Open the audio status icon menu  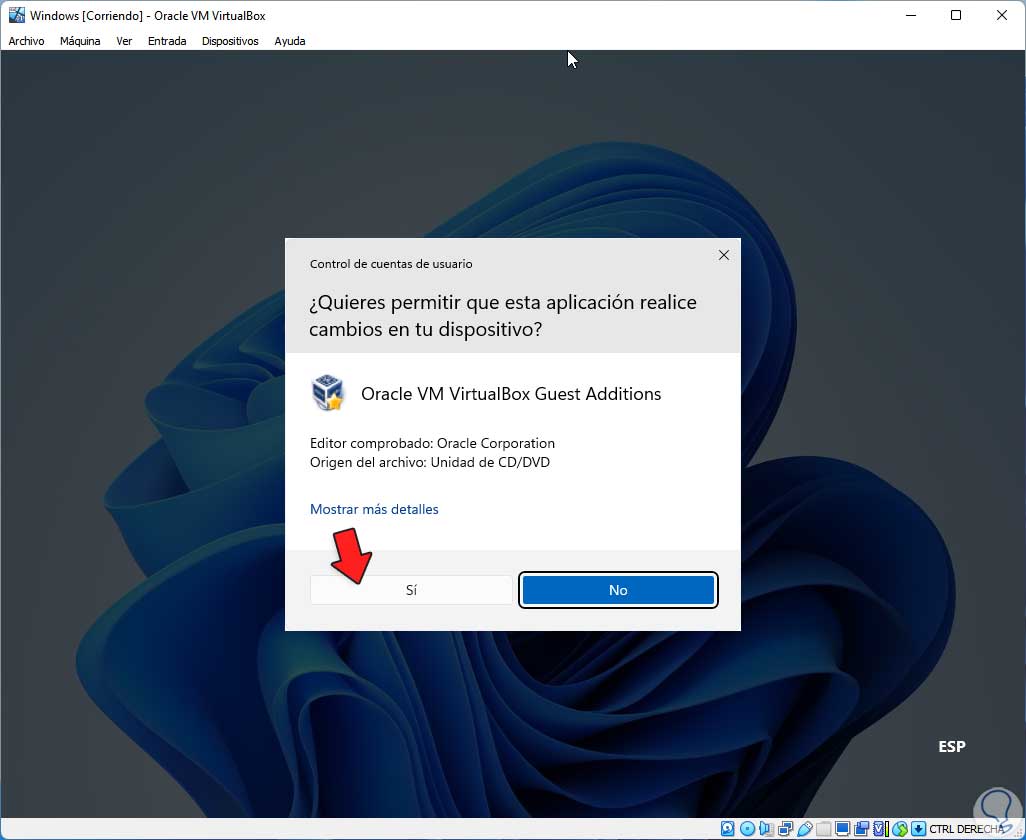tap(766, 829)
